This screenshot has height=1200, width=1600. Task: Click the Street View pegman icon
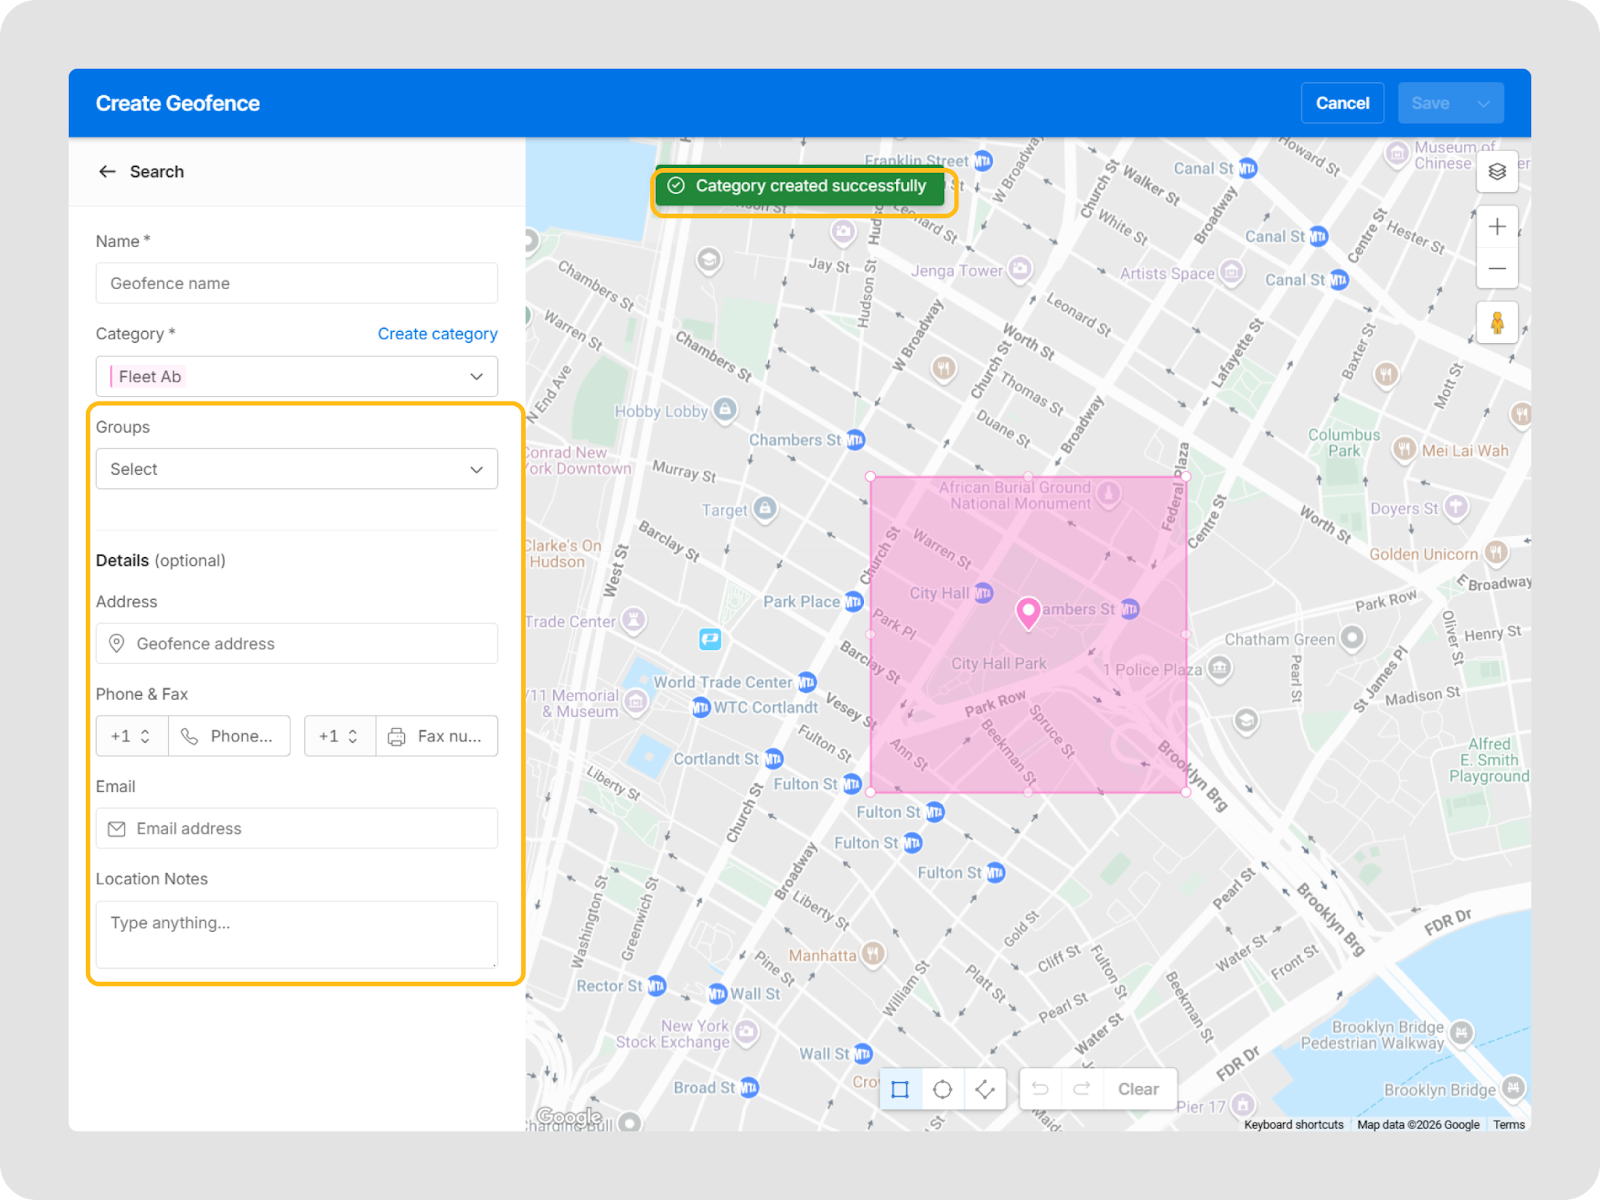click(1497, 323)
